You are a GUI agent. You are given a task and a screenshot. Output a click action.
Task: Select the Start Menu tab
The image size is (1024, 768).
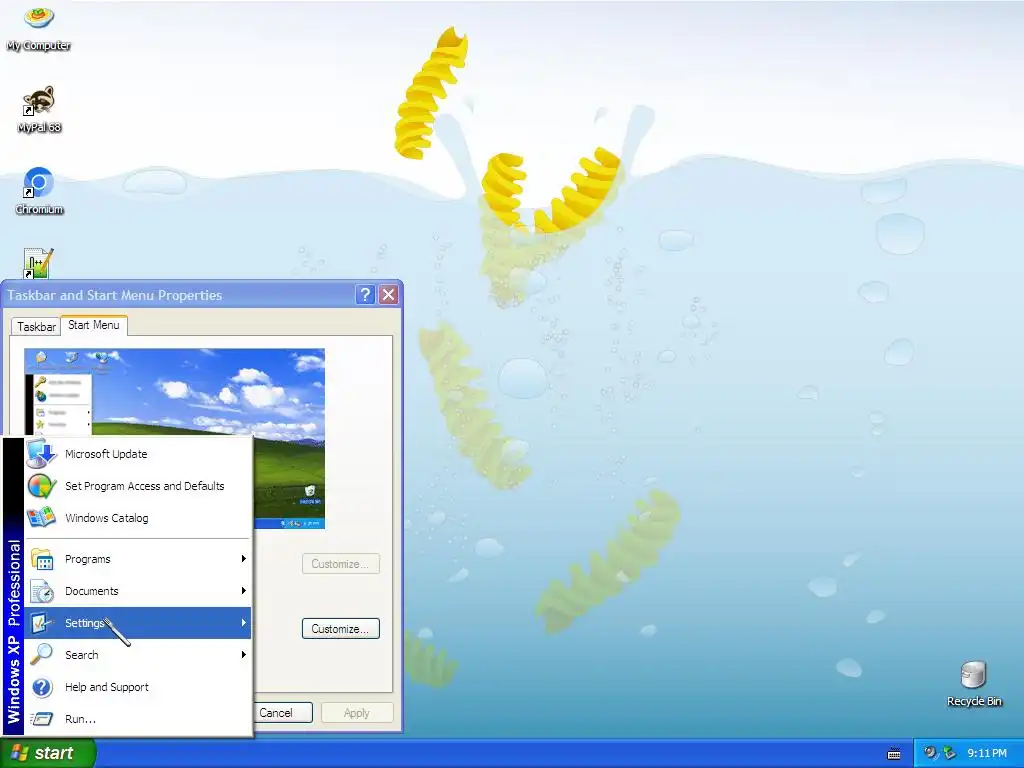[x=93, y=325]
